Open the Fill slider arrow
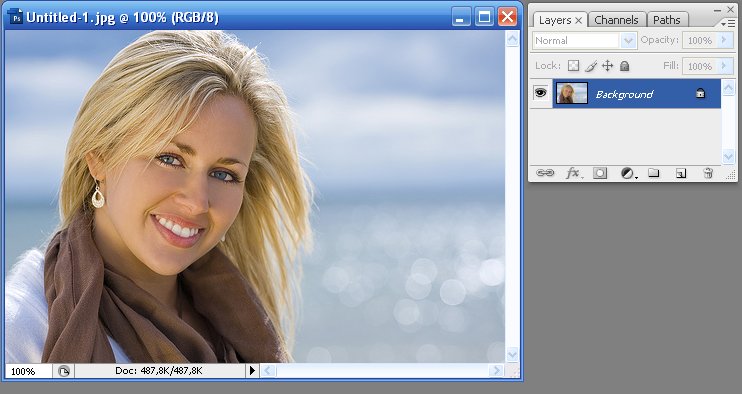The image size is (742, 394). point(724,66)
